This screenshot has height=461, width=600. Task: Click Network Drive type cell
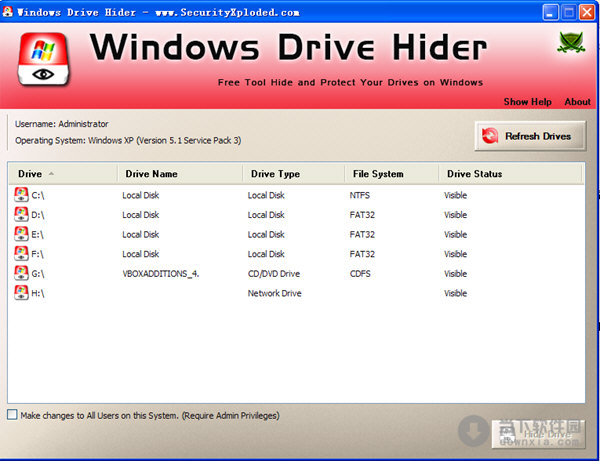pyautogui.click(x=274, y=293)
